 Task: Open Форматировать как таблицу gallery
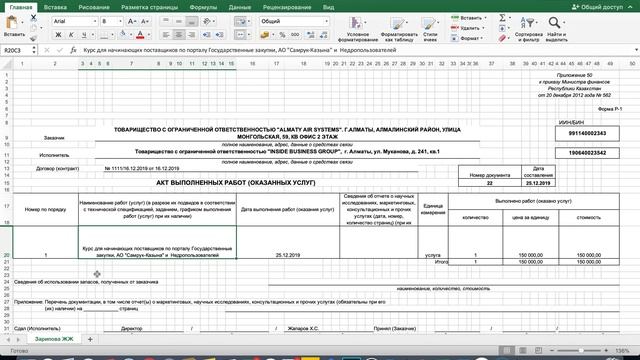coord(399,29)
